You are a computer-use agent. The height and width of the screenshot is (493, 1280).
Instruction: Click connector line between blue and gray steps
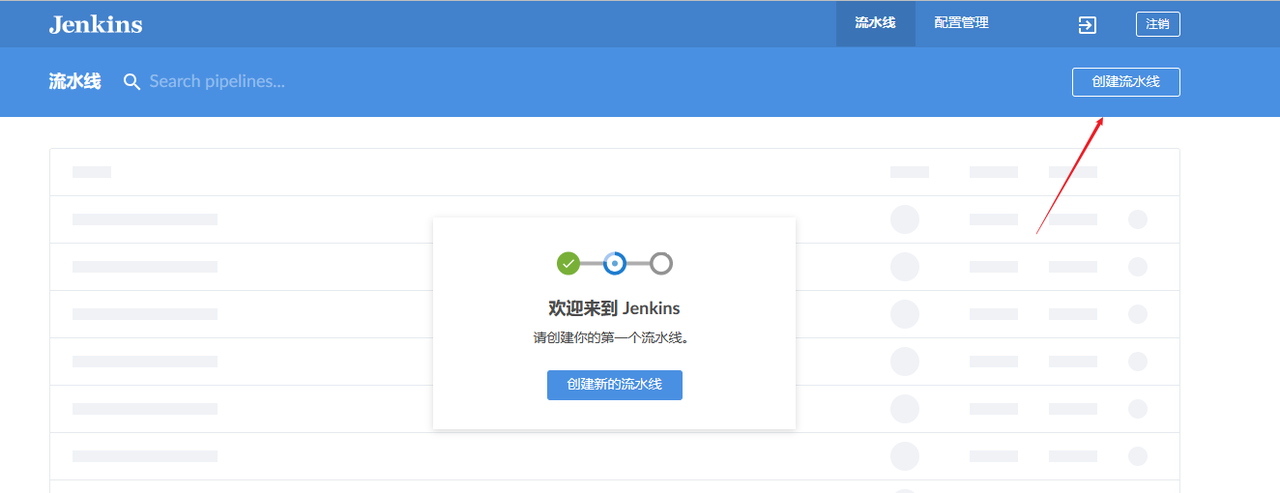click(638, 264)
